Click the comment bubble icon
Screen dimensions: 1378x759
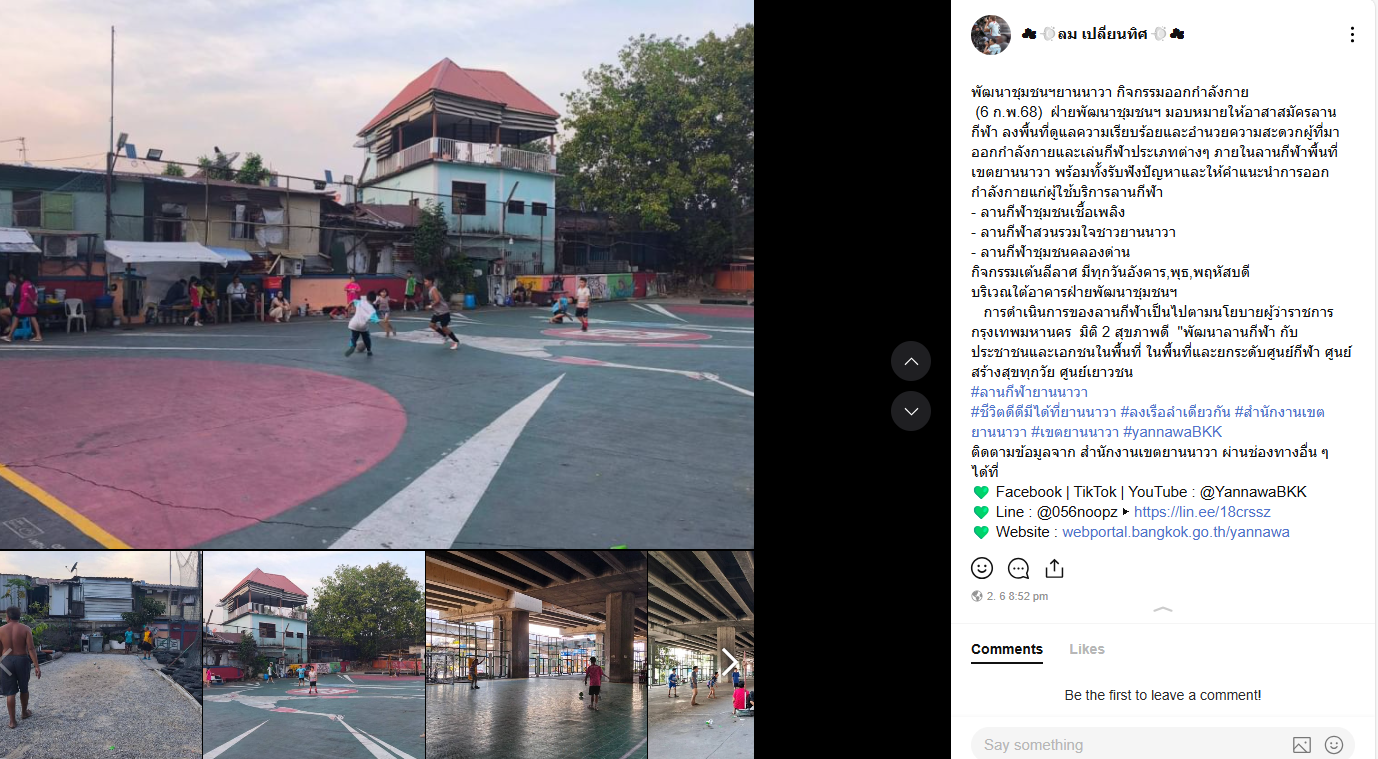pyautogui.click(x=1018, y=568)
